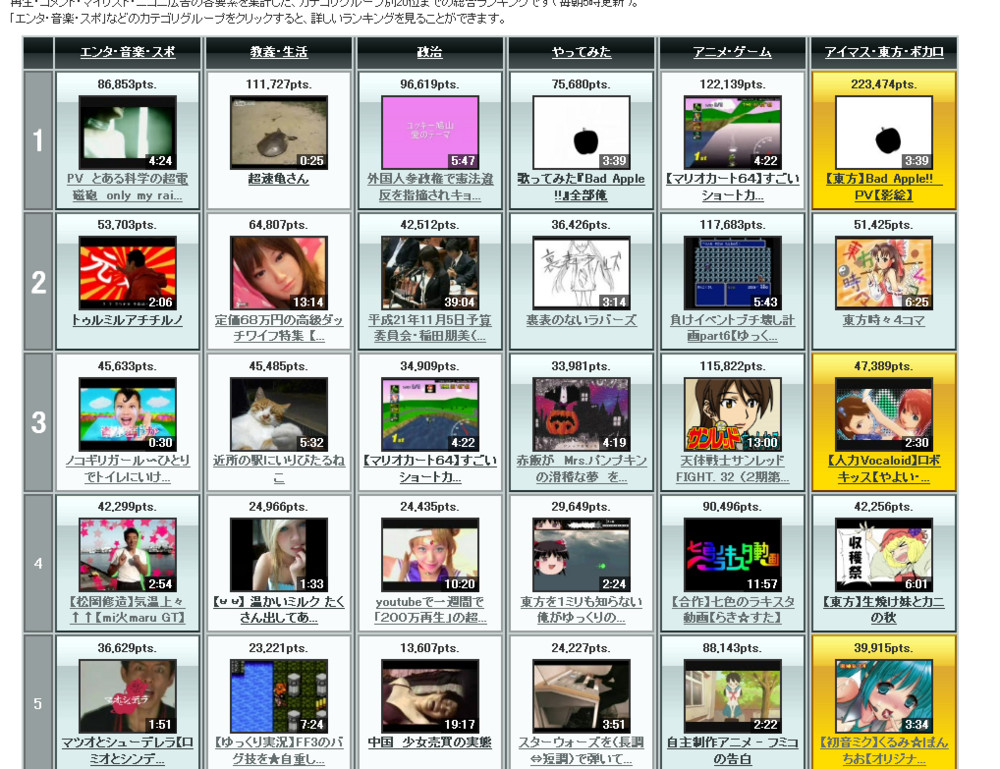
Task: Click the 中国 少女売買の実態 link
Action: tap(430, 743)
